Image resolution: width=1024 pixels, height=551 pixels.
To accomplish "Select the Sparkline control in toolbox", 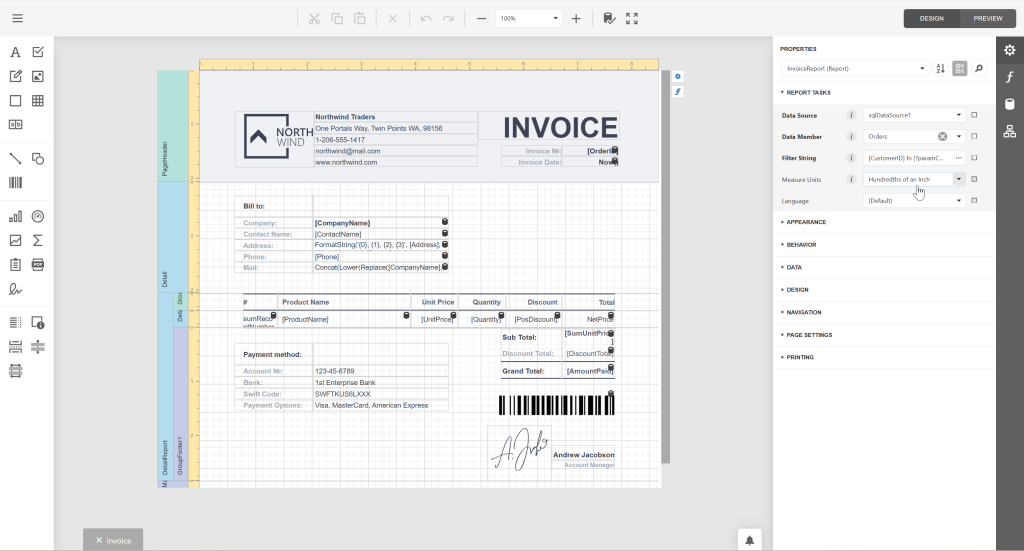I will click(x=16, y=240).
